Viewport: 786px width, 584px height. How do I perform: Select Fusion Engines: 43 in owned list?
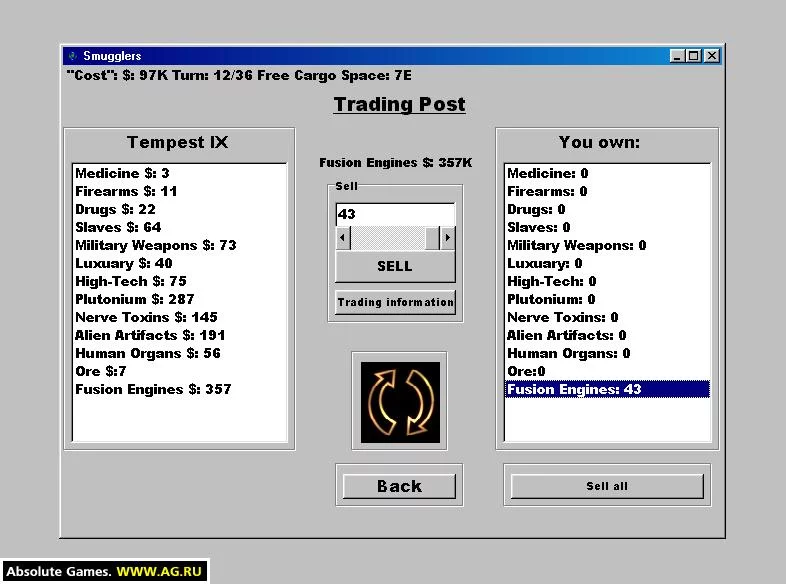(x=575, y=389)
